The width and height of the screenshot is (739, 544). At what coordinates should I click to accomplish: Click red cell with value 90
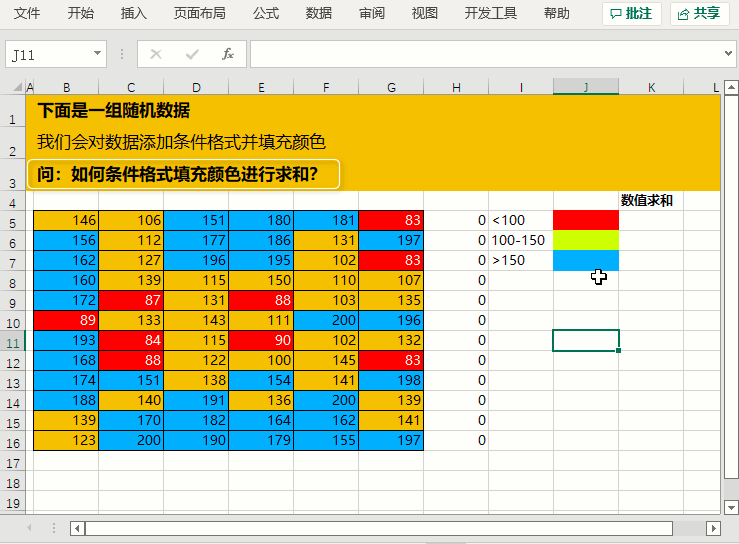pyautogui.click(x=261, y=340)
